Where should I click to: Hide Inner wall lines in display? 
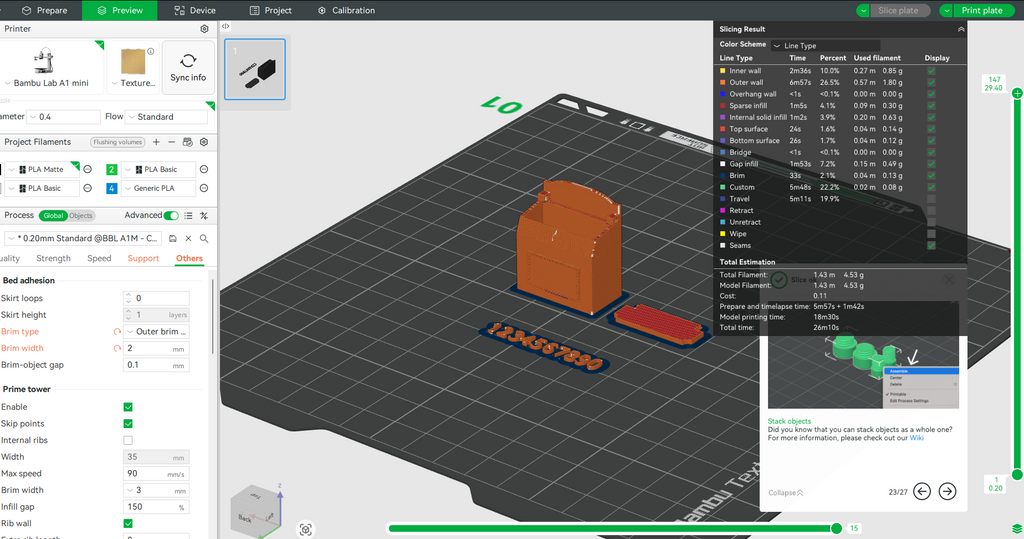(x=931, y=71)
